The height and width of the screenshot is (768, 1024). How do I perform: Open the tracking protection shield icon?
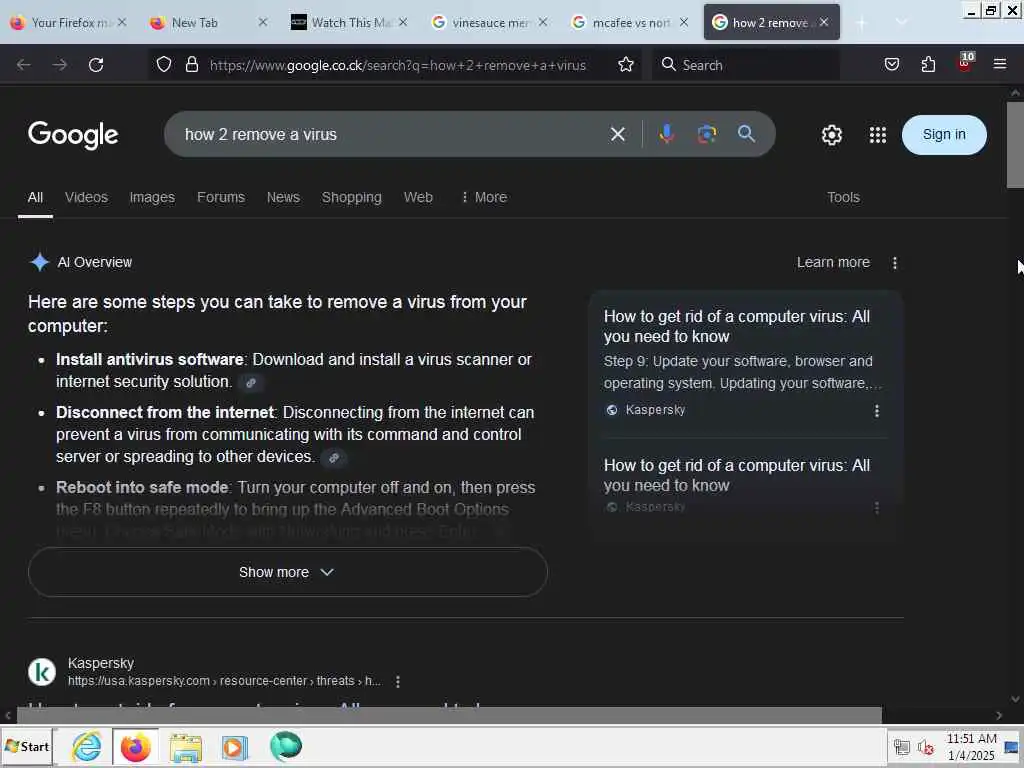[x=164, y=64]
